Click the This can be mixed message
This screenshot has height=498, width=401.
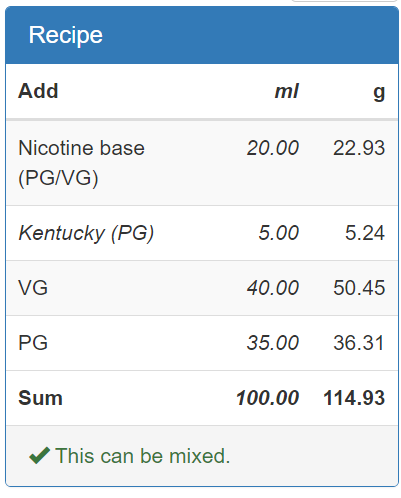143,455
